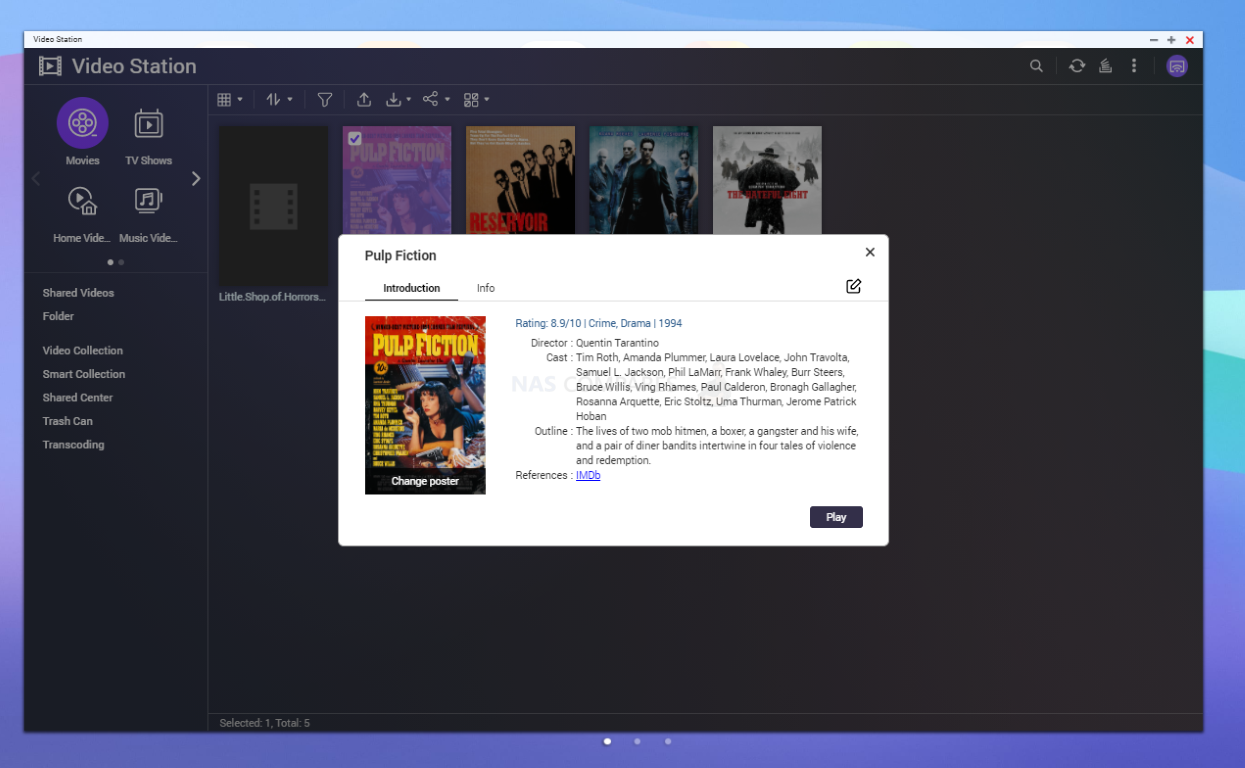The image size is (1245, 768).
Task: Open Shared Videos in sidebar
Action: 78,293
